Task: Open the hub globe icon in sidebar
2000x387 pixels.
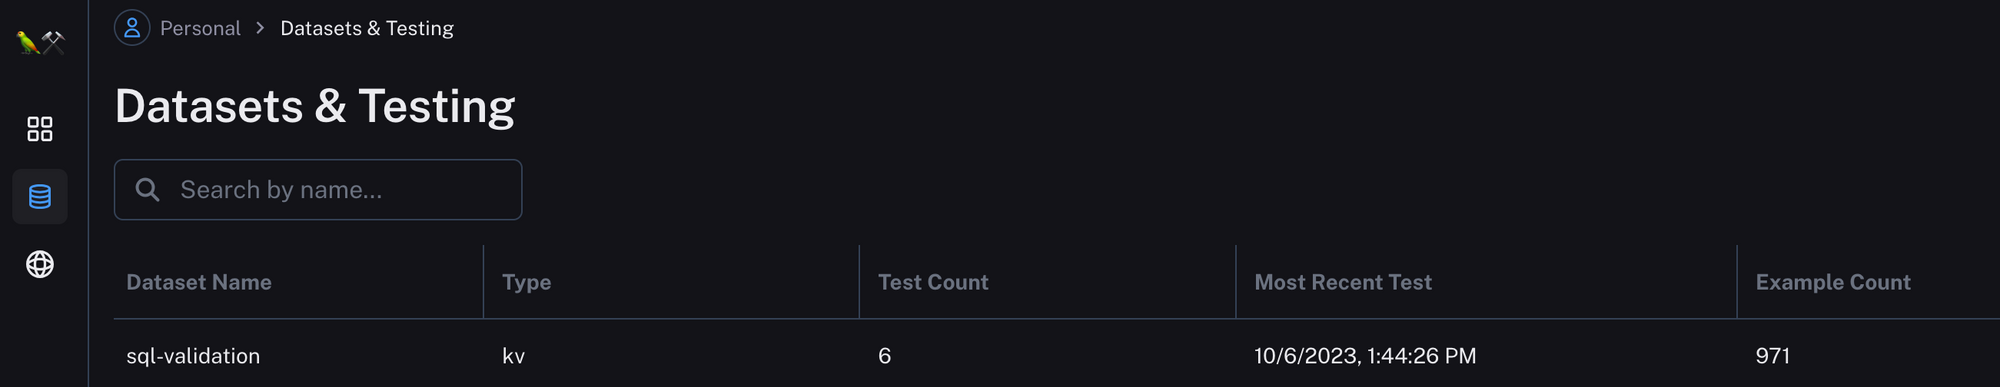Action: (x=40, y=264)
